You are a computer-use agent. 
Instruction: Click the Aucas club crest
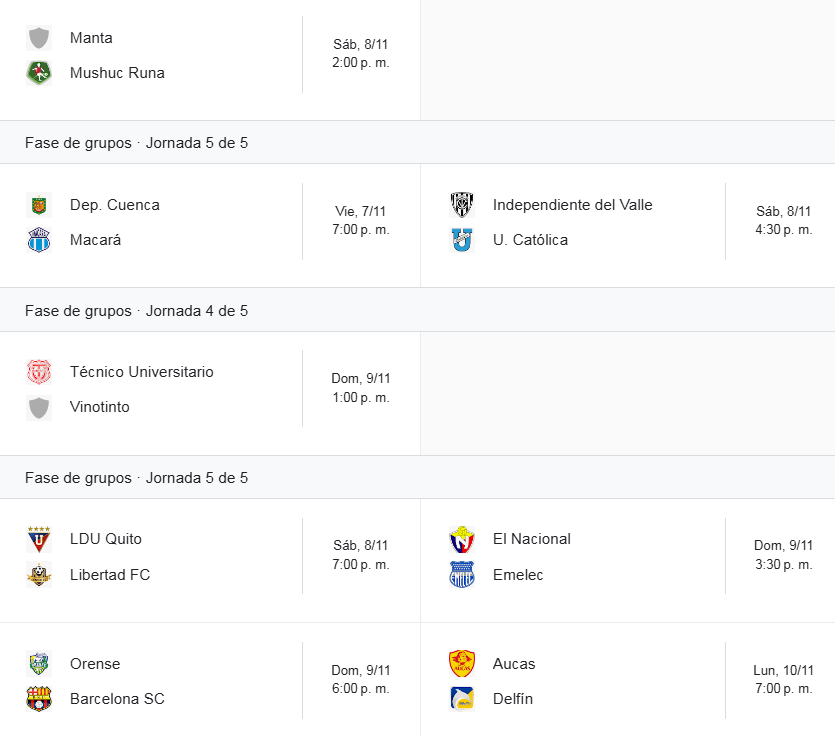point(462,664)
